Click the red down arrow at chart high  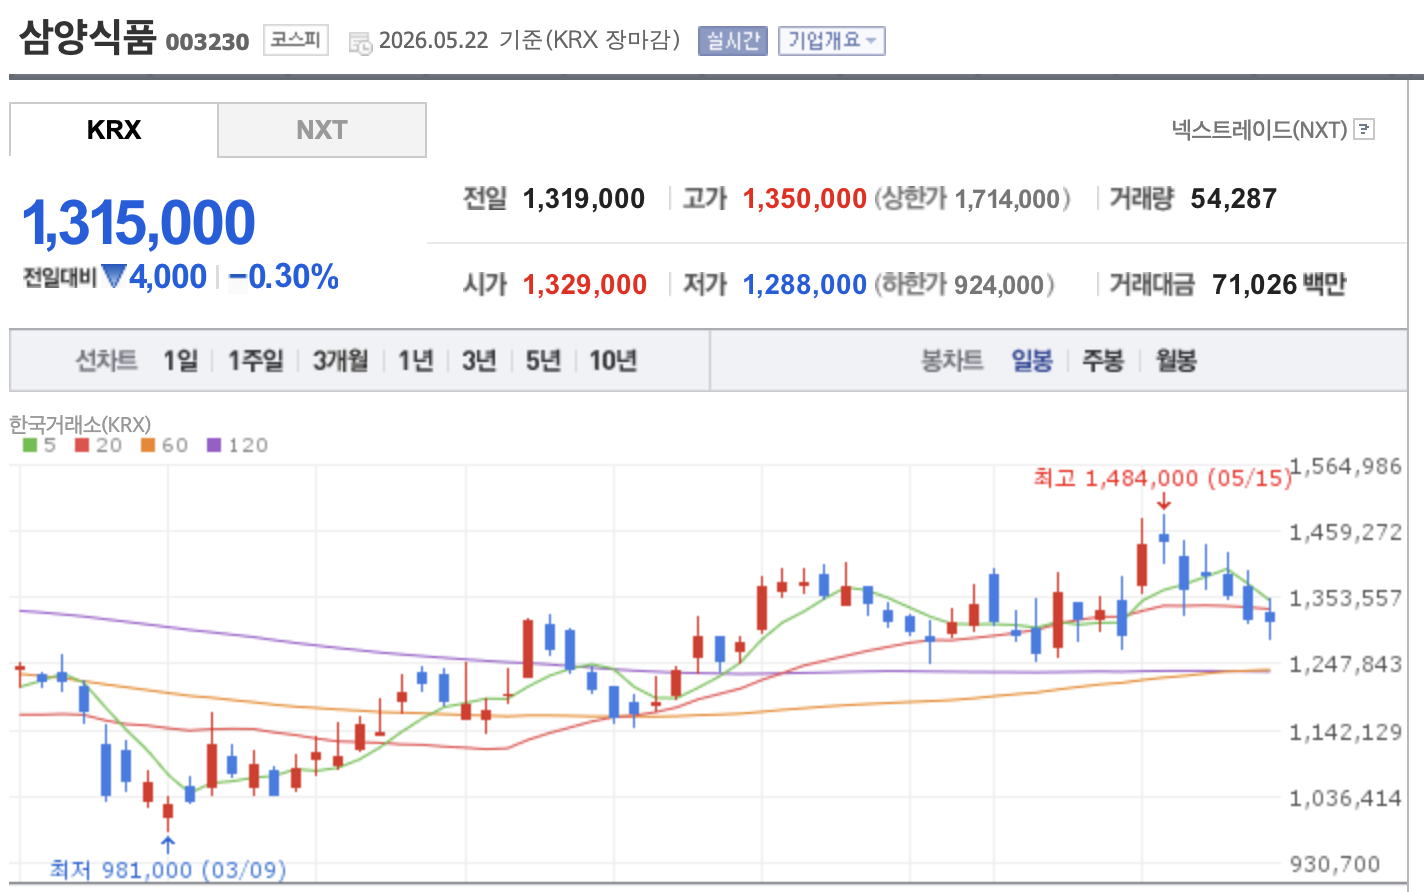point(1163,500)
